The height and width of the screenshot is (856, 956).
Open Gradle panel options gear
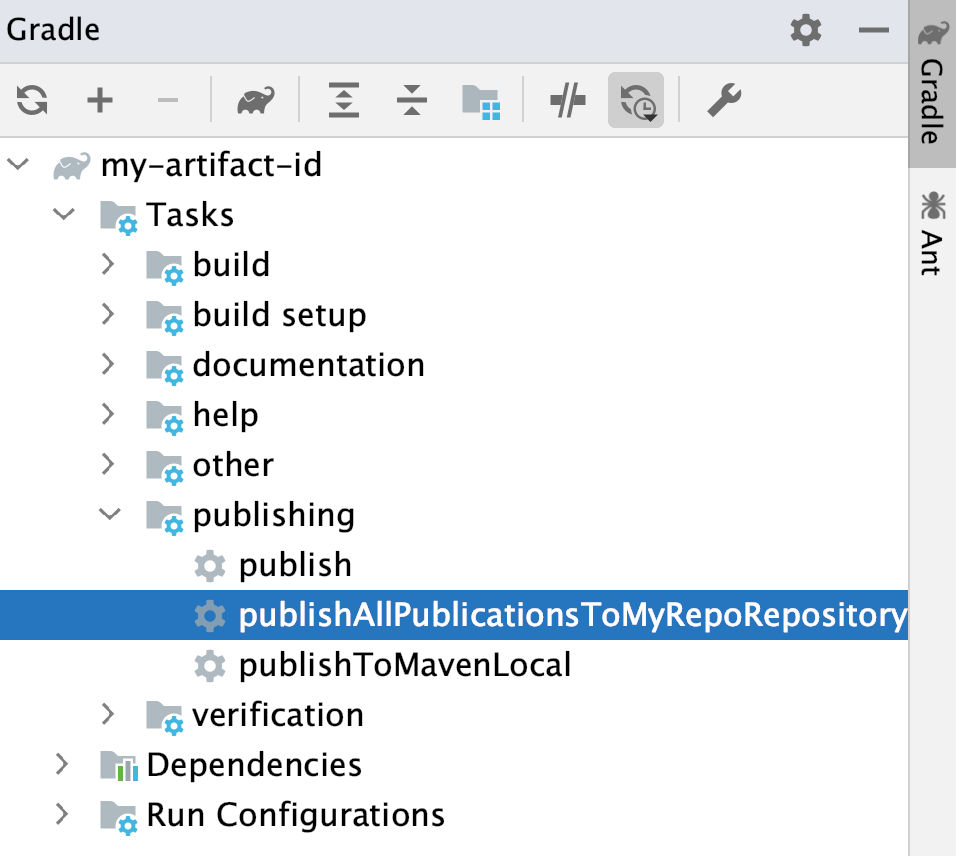[x=805, y=30]
